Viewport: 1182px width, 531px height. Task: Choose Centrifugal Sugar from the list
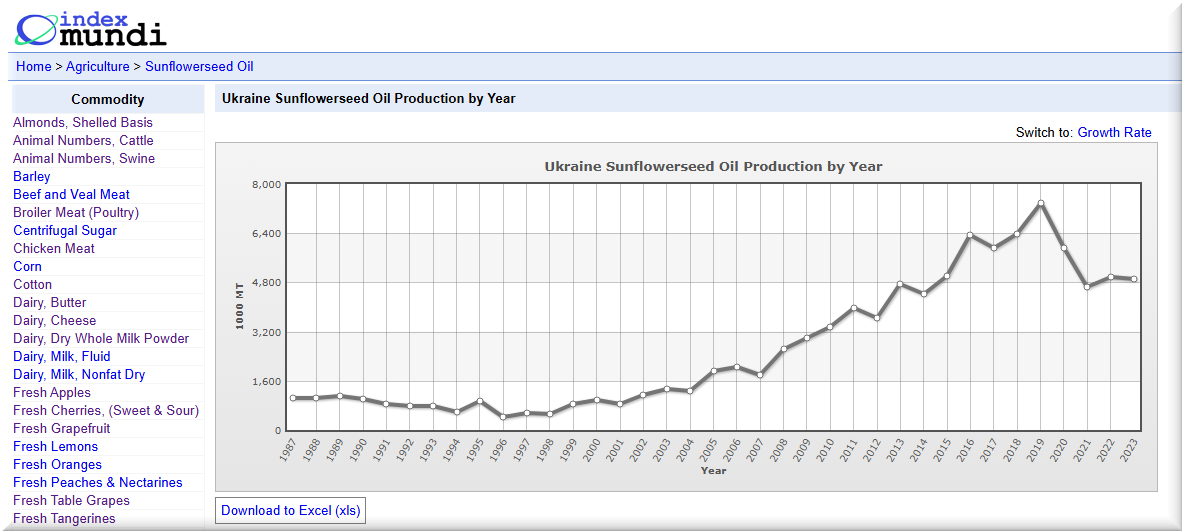pyautogui.click(x=65, y=230)
